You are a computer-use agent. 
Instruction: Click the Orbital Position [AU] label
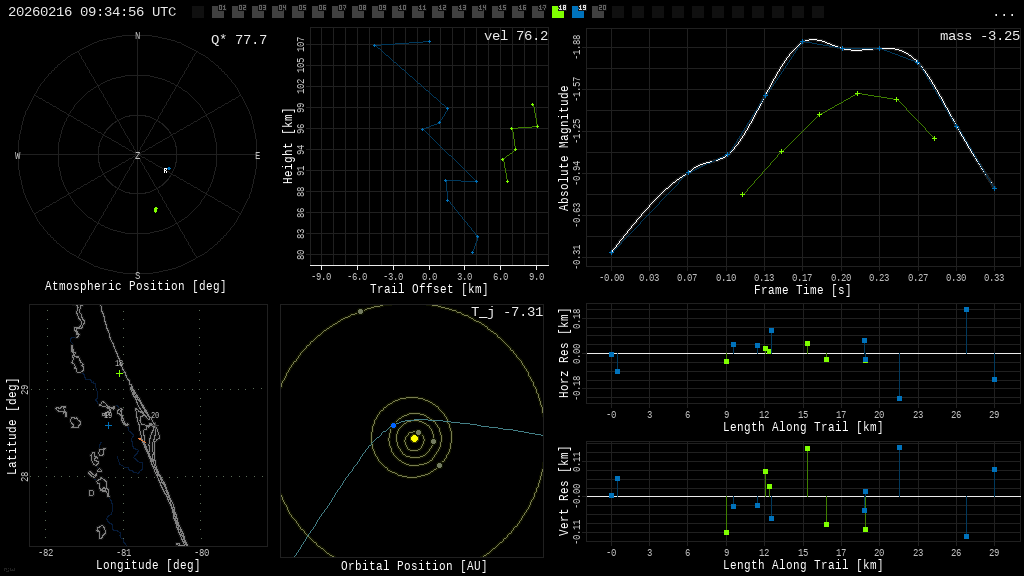[x=414, y=566]
